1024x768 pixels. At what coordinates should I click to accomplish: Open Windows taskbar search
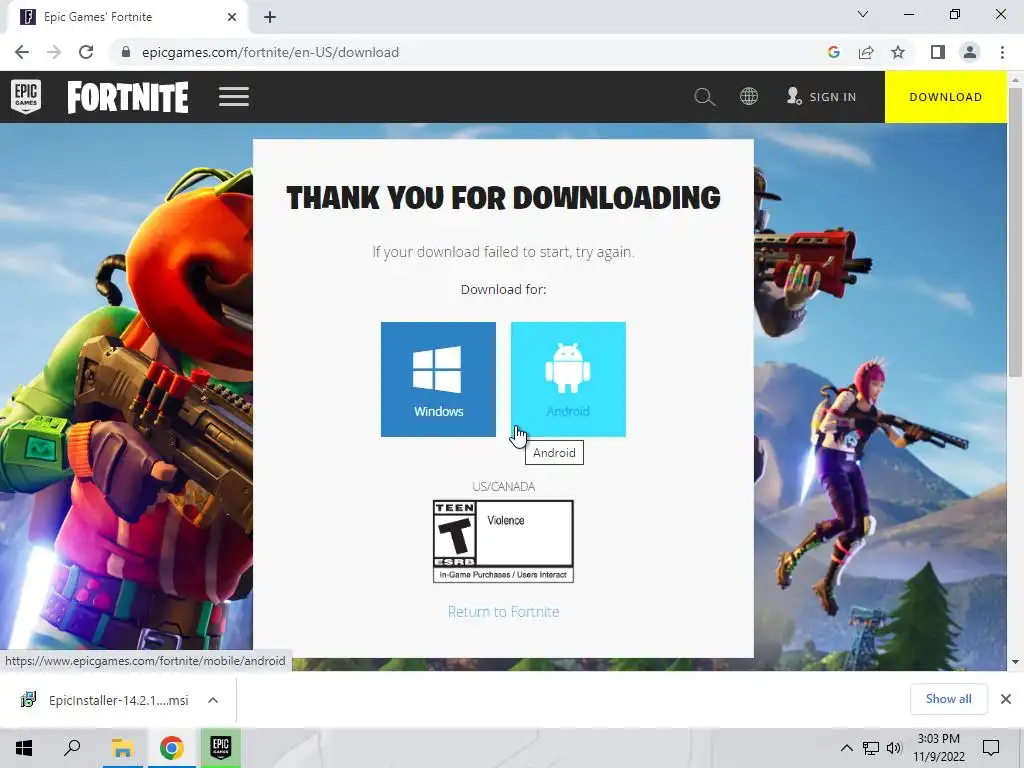point(72,748)
